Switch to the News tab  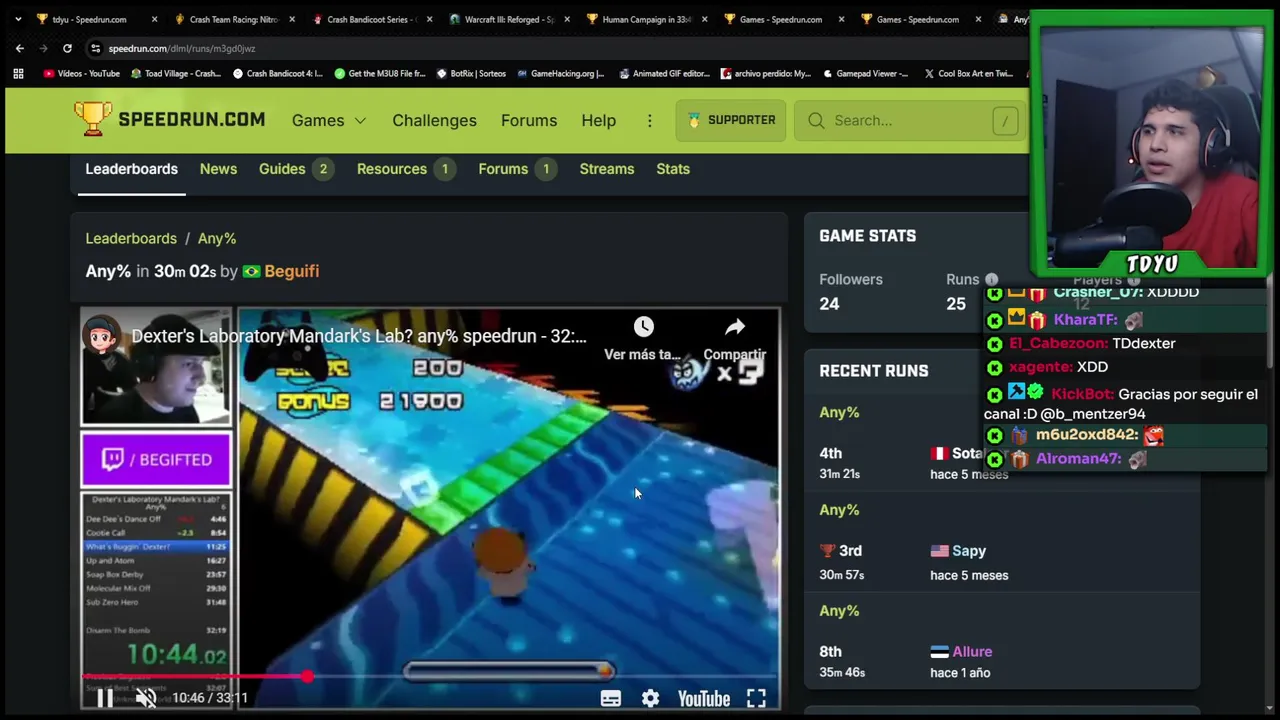218,169
